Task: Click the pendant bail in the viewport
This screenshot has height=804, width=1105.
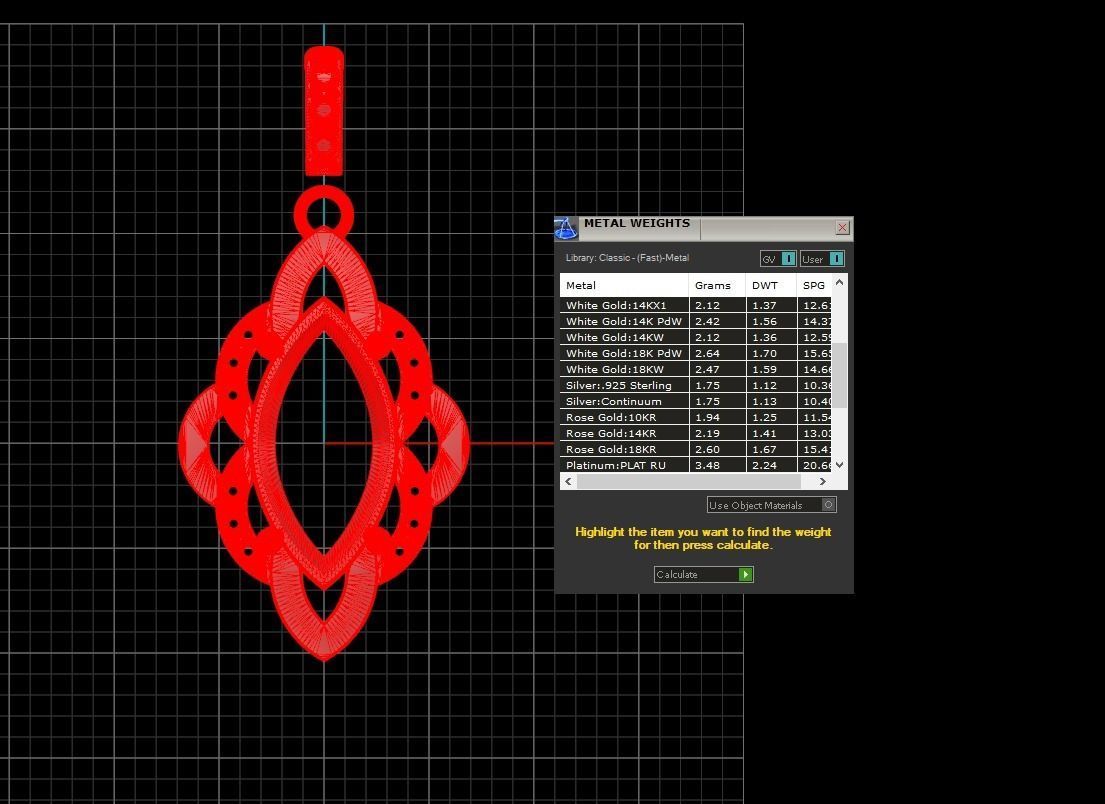Action: click(x=324, y=111)
